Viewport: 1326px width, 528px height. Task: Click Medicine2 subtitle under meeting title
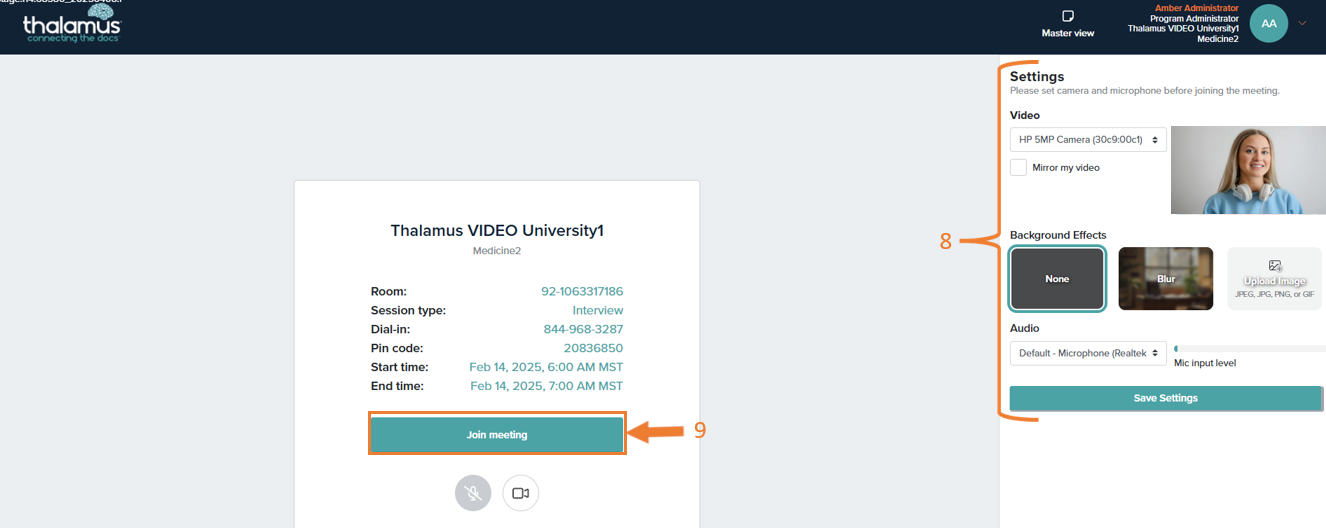click(x=497, y=251)
